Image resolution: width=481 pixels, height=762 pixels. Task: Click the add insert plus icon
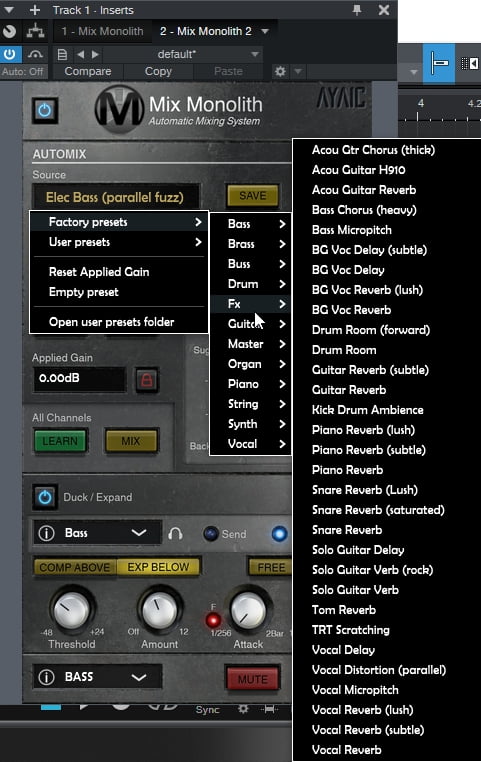(x=34, y=10)
